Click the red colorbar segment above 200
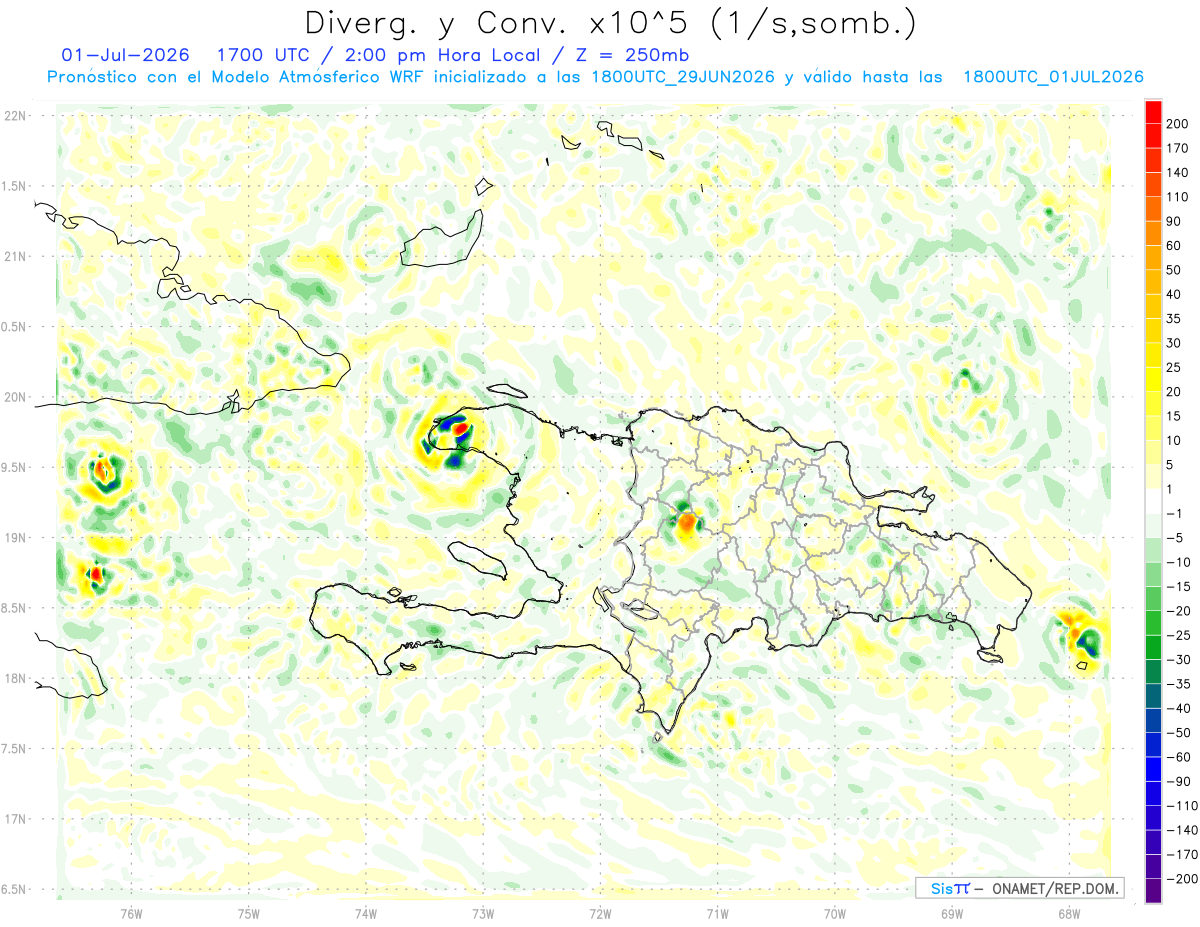This screenshot has height=927, width=1200. coord(1153,110)
